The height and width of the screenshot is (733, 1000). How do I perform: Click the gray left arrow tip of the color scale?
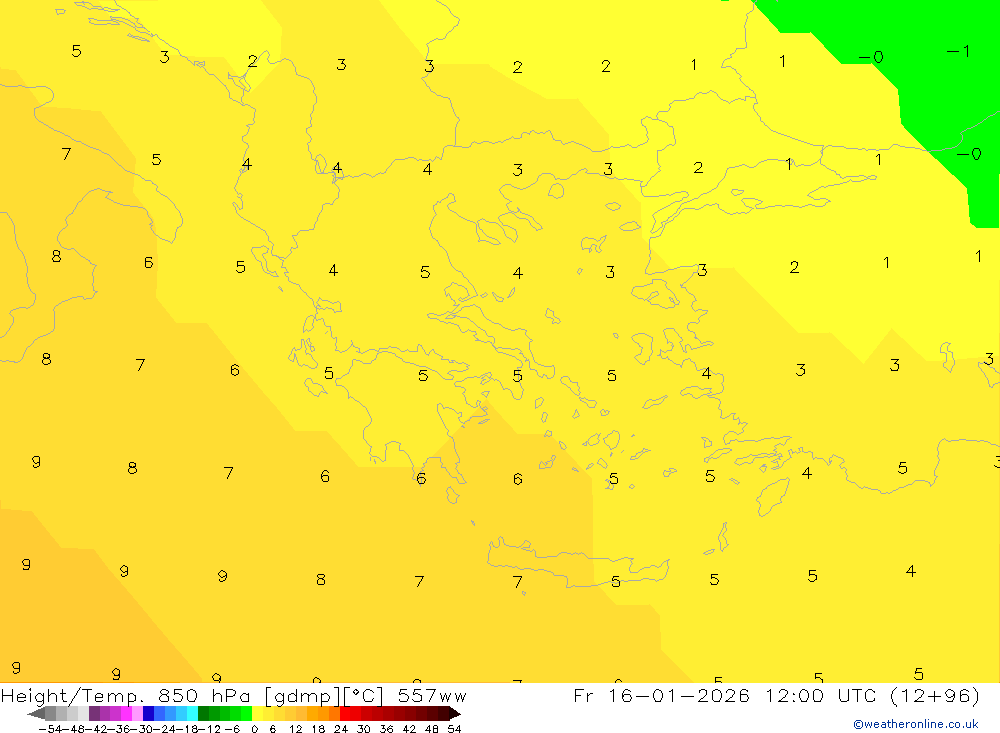tap(36, 714)
